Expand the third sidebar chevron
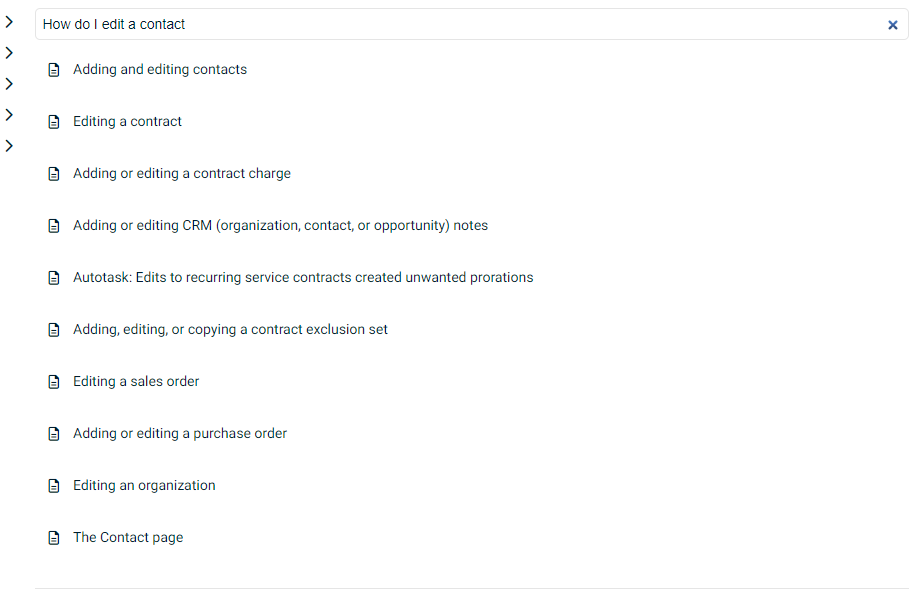This screenshot has height=594, width=914. tap(9, 84)
